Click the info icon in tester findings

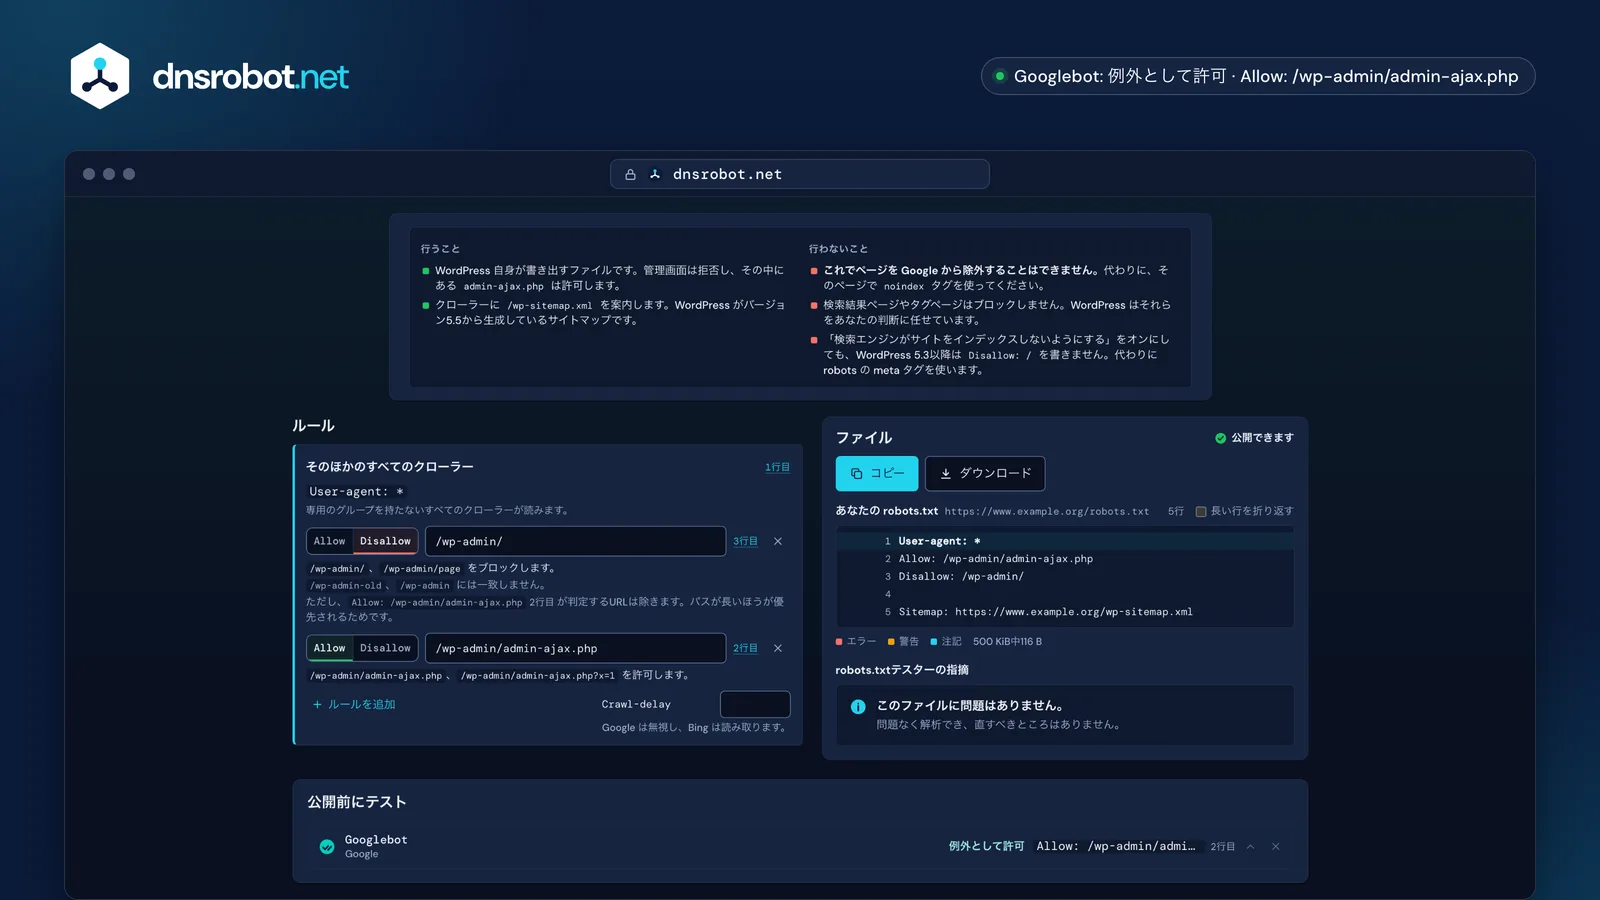pyautogui.click(x=858, y=707)
